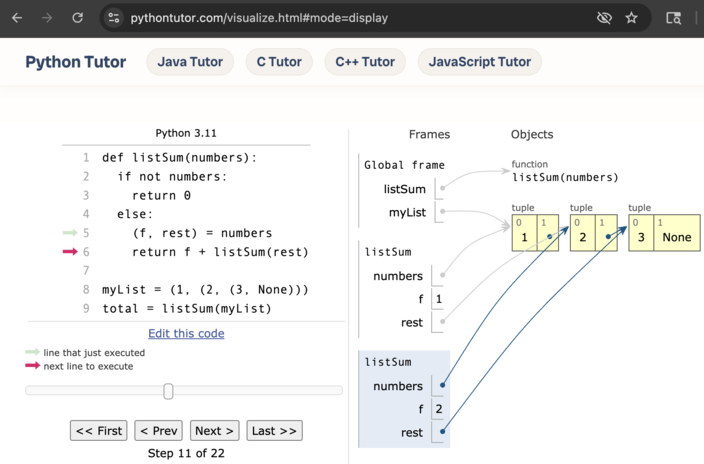Click the execution step slider handle
The height and width of the screenshot is (464, 704).
tap(168, 391)
